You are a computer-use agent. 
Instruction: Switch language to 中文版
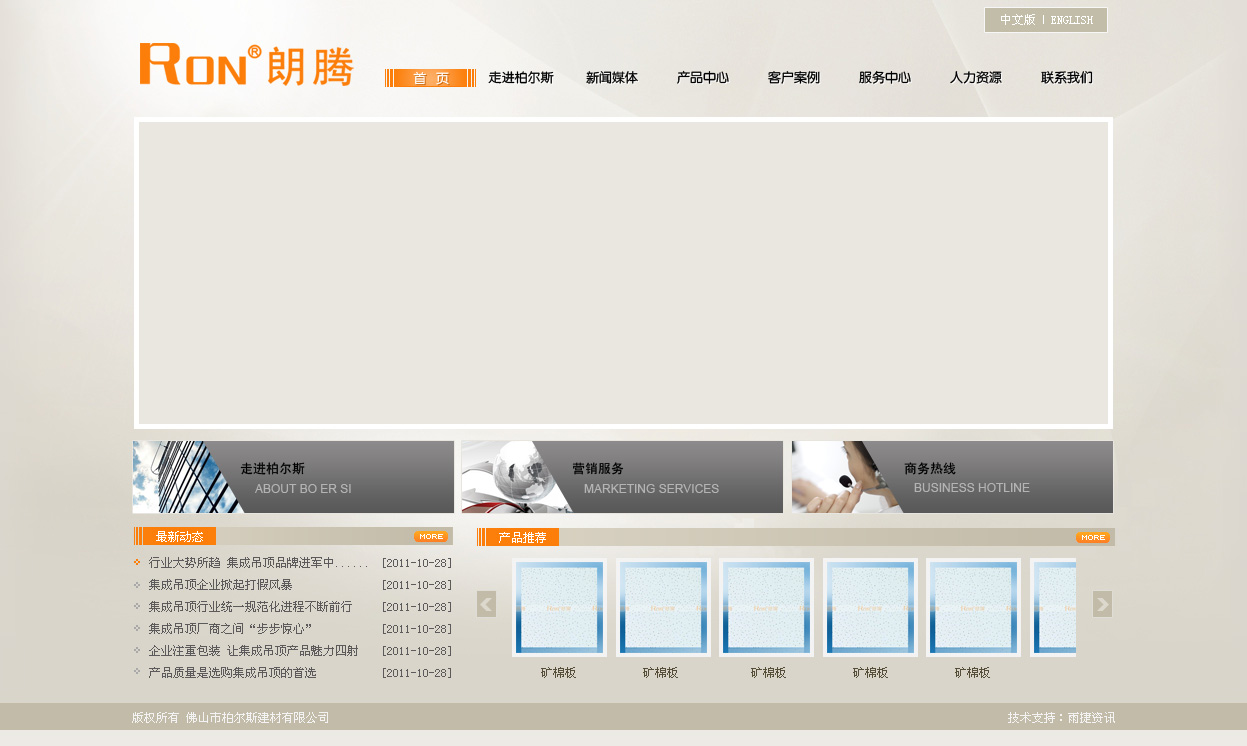pos(1017,20)
